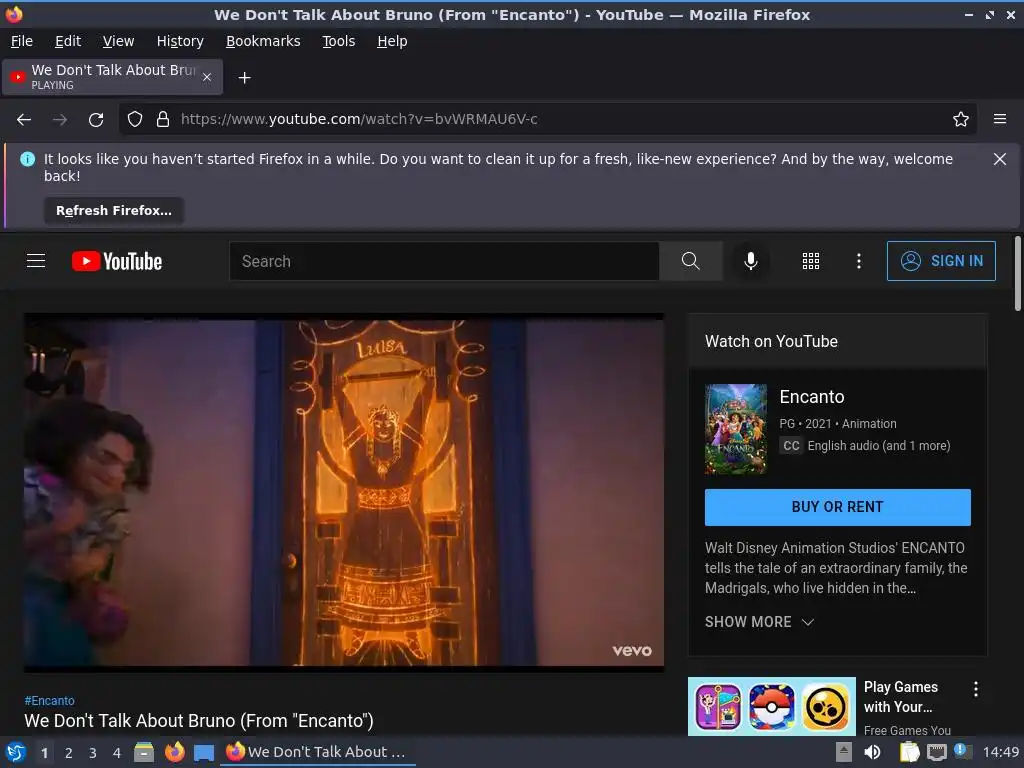The width and height of the screenshot is (1024, 768).
Task: Click the SIGN IN button
Action: point(941,261)
